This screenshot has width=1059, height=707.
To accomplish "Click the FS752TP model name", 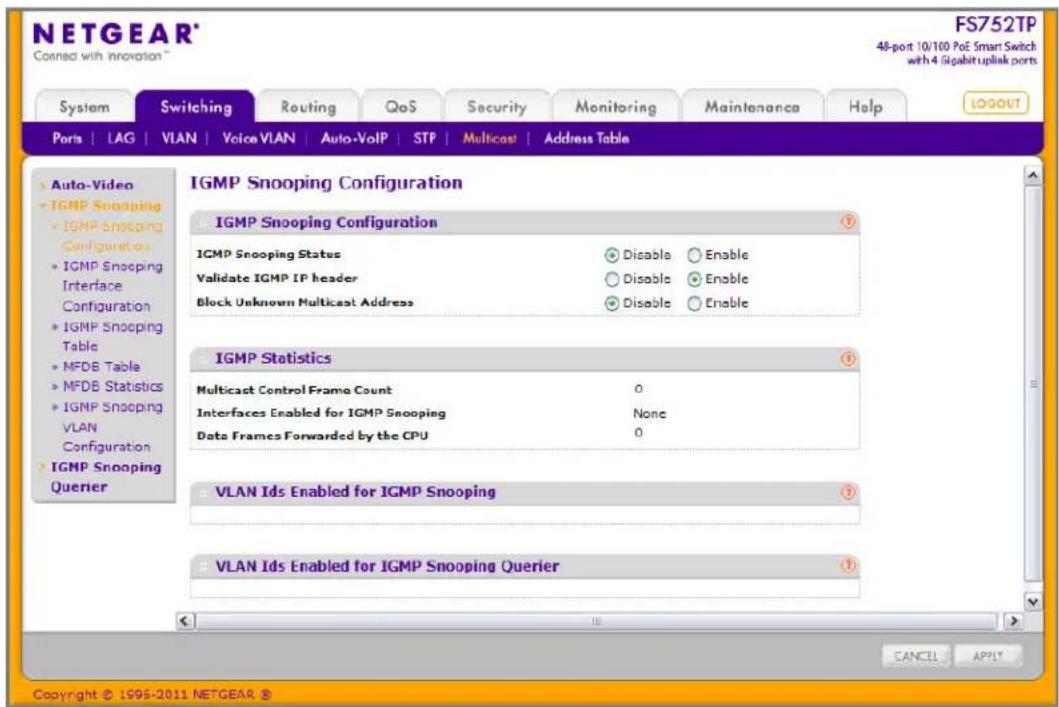I will pos(995,25).
